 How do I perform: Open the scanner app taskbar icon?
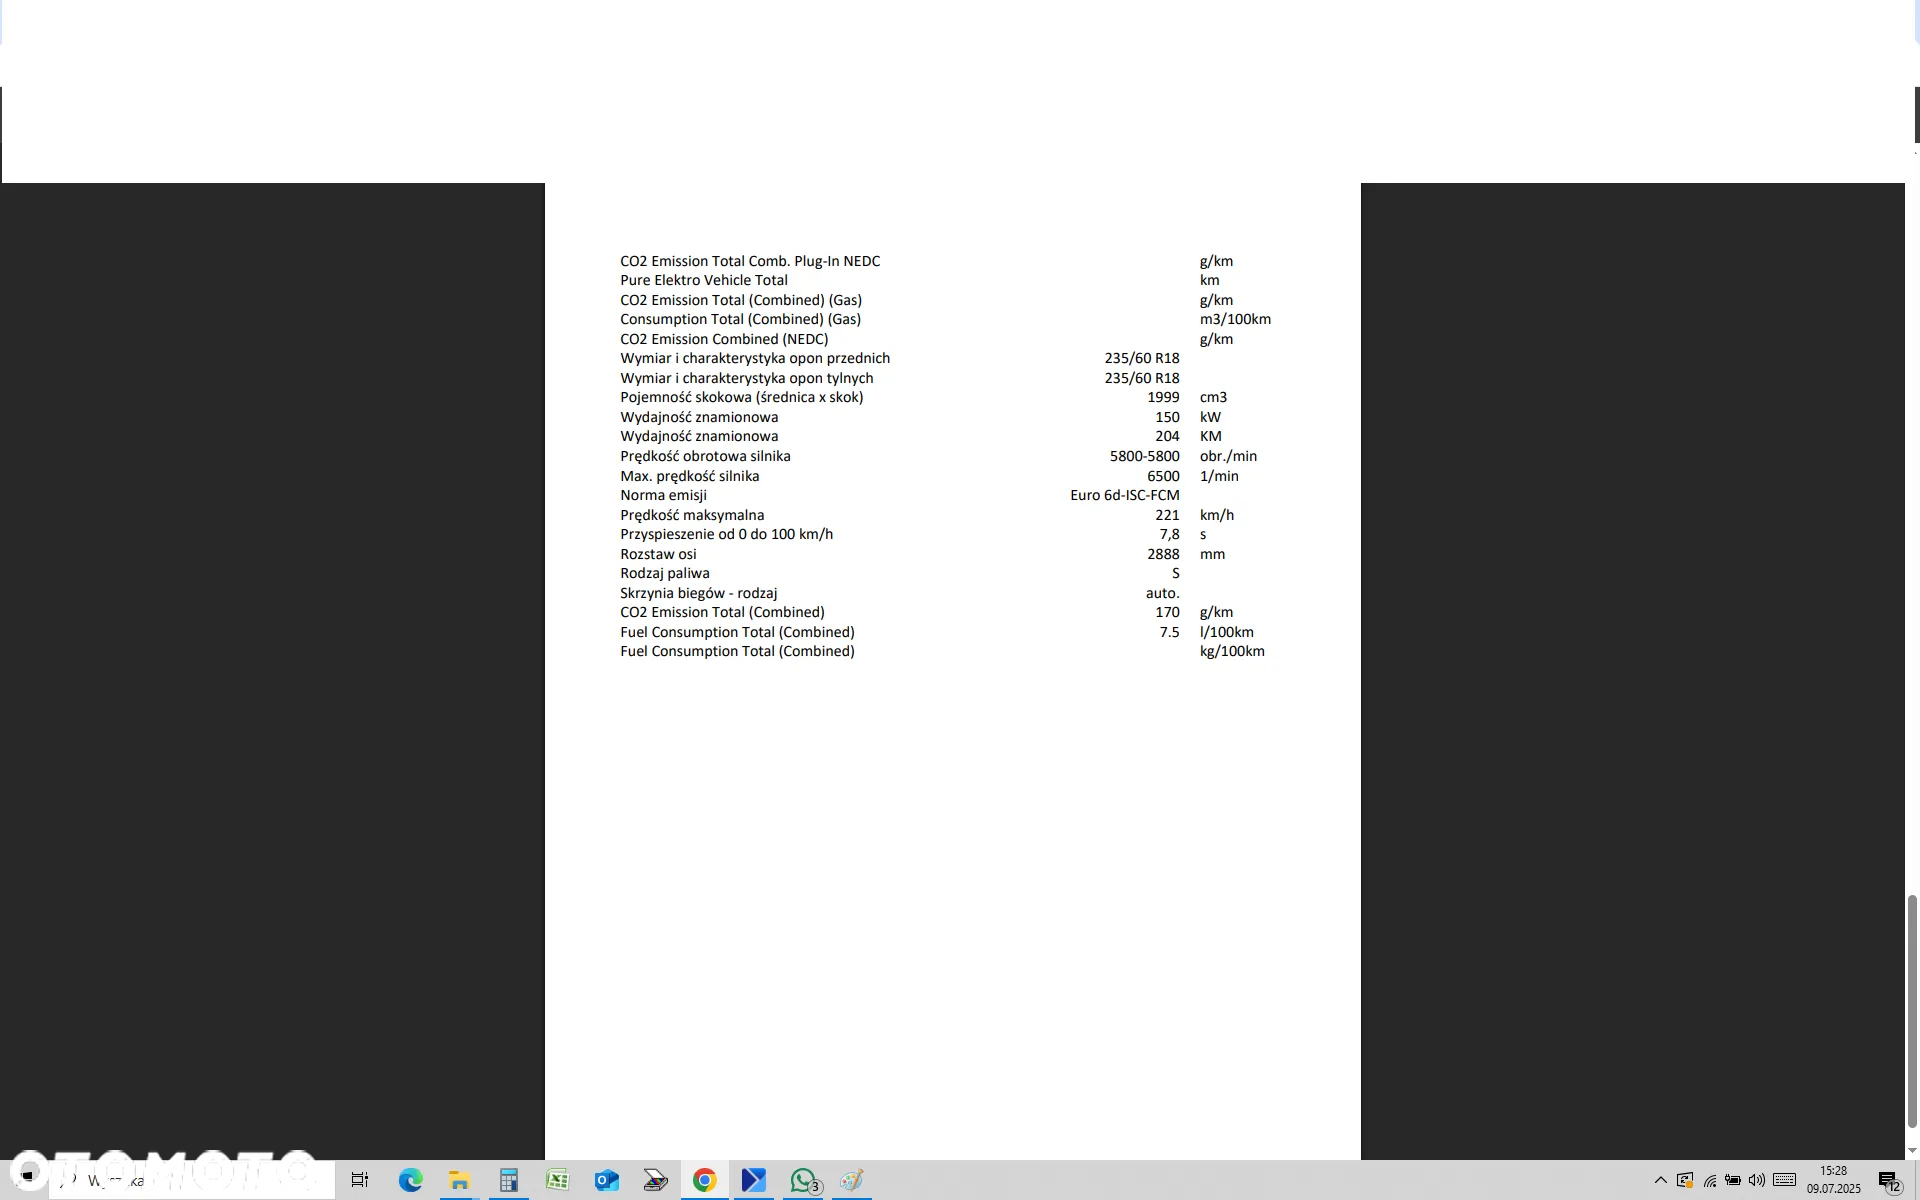pyautogui.click(x=655, y=1180)
